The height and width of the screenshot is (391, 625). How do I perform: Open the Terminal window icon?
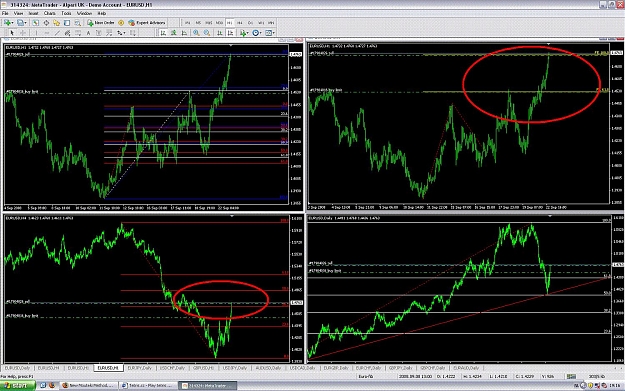click(x=67, y=23)
